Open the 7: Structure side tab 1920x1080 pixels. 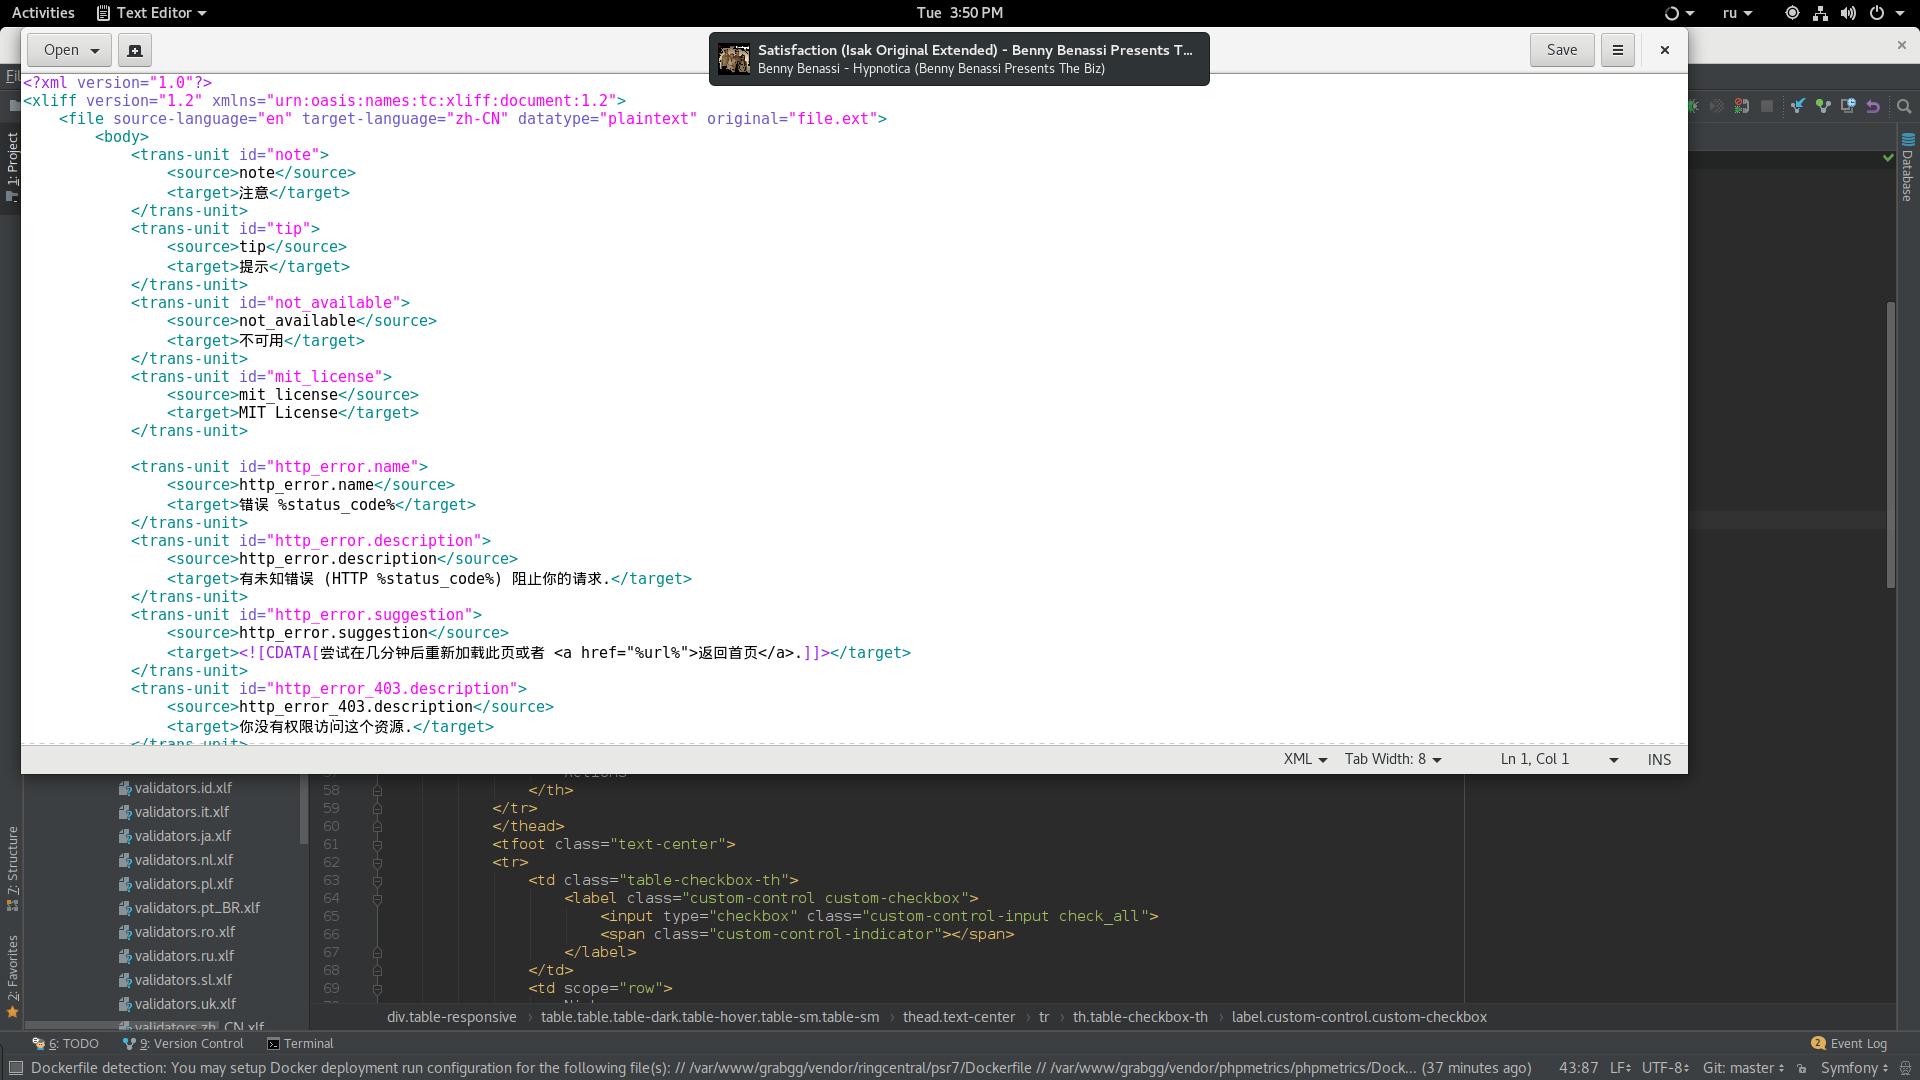pyautogui.click(x=12, y=868)
